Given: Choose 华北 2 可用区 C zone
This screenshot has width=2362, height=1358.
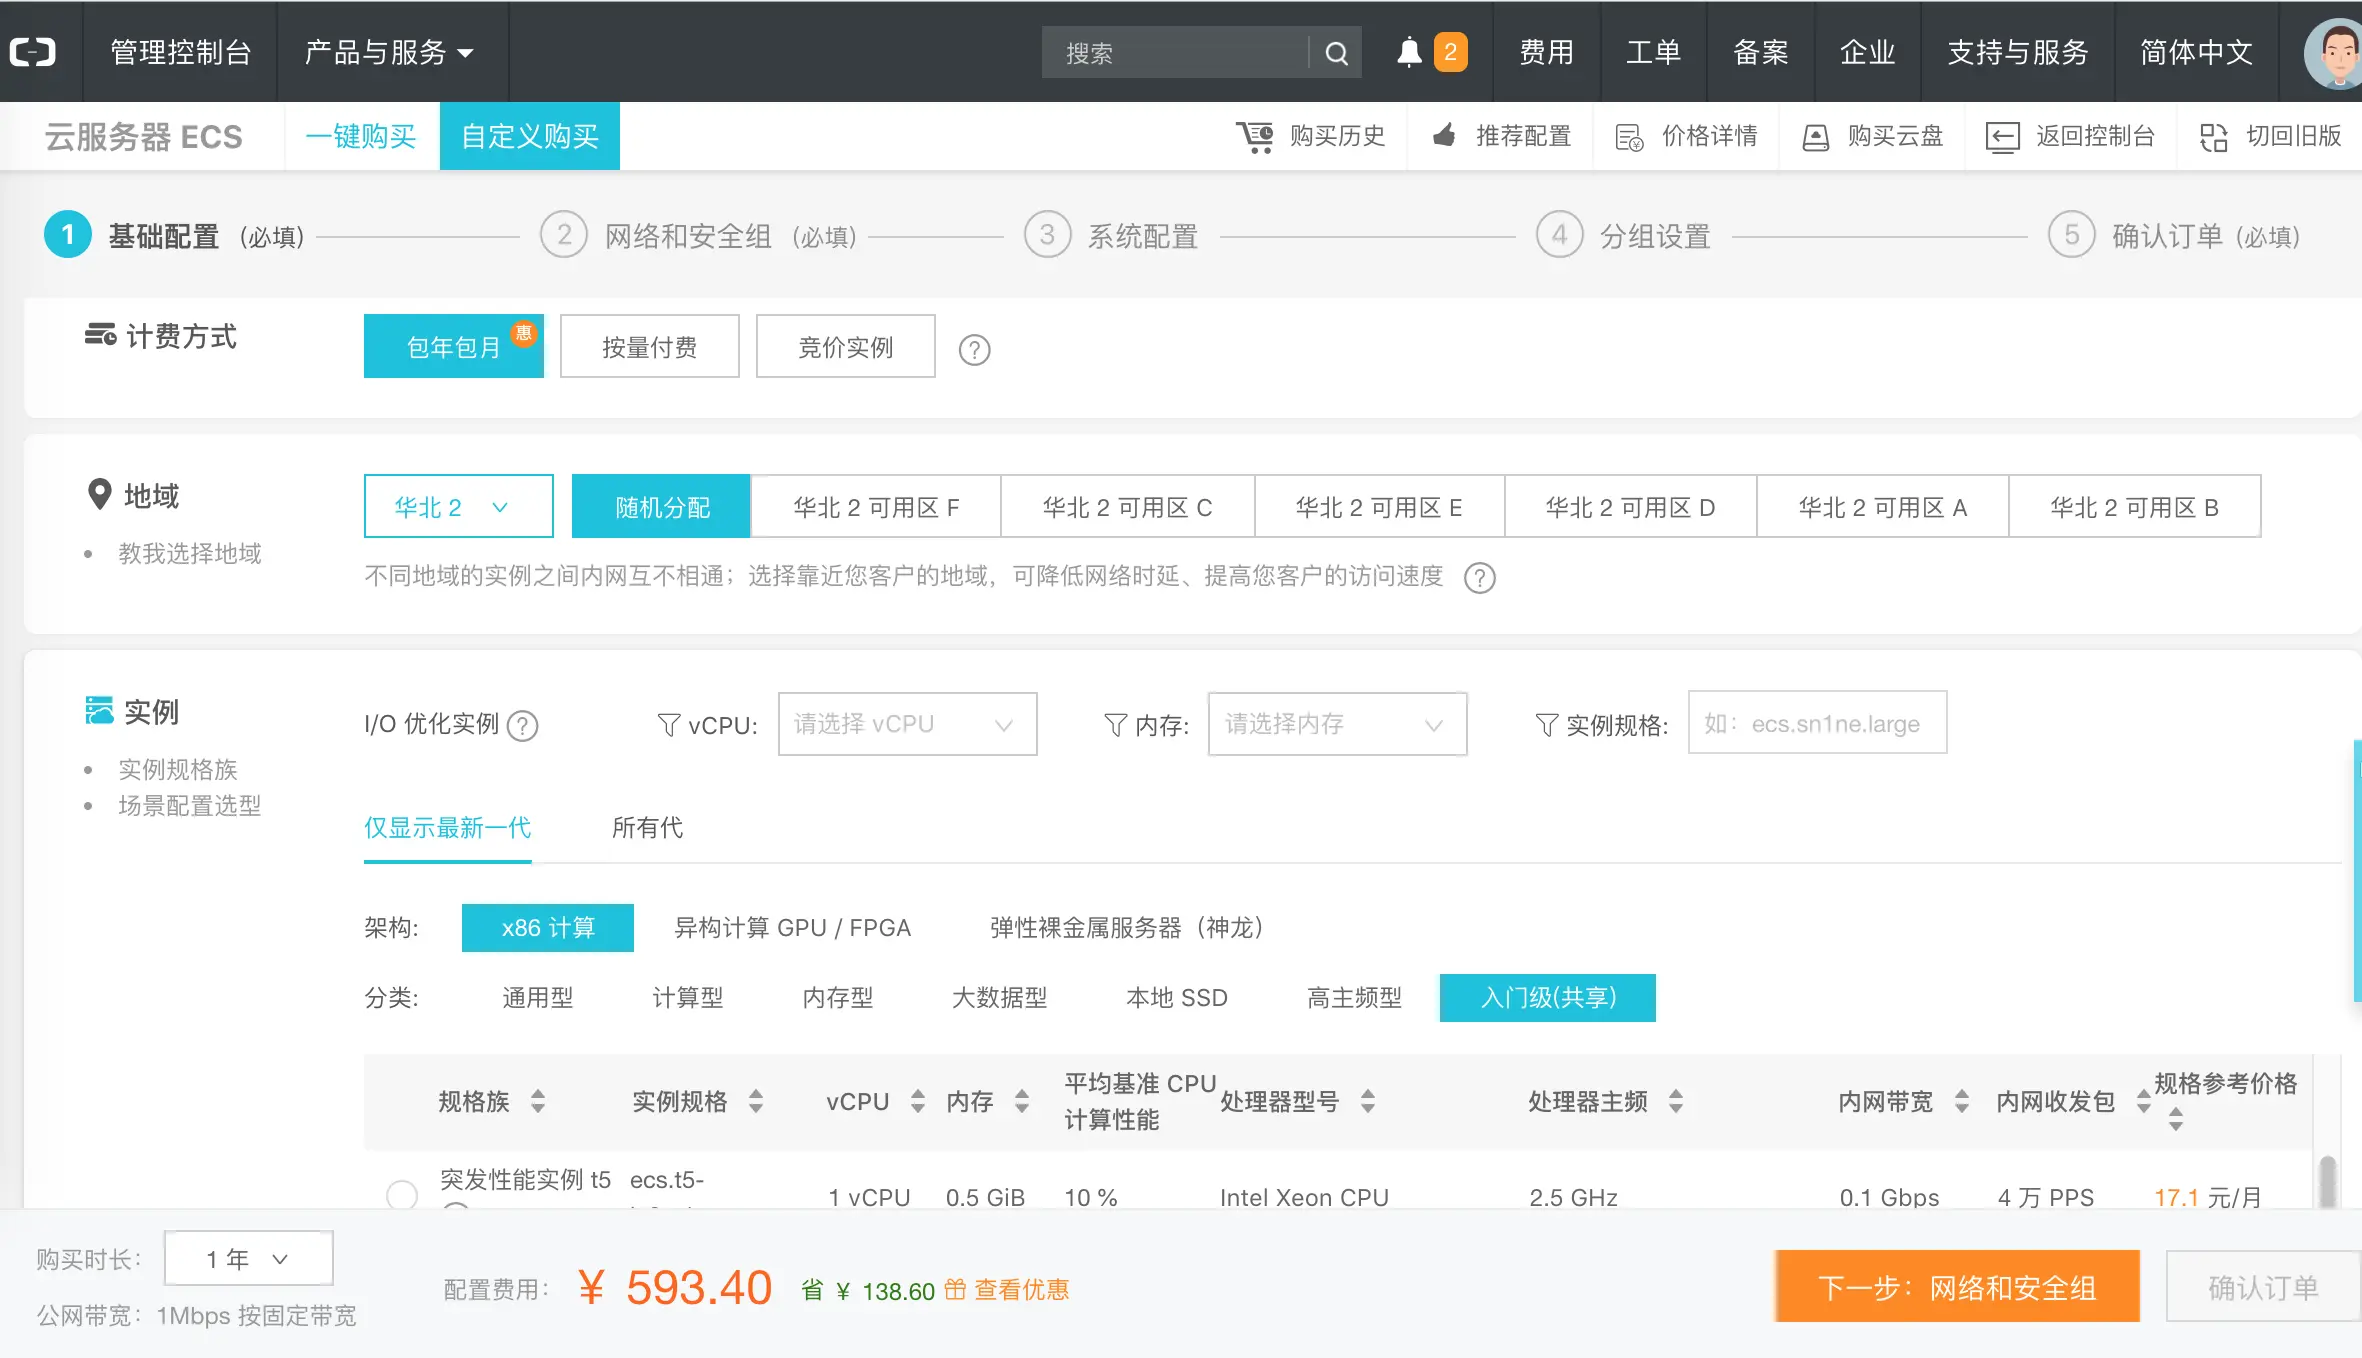Looking at the screenshot, I should 1127,507.
